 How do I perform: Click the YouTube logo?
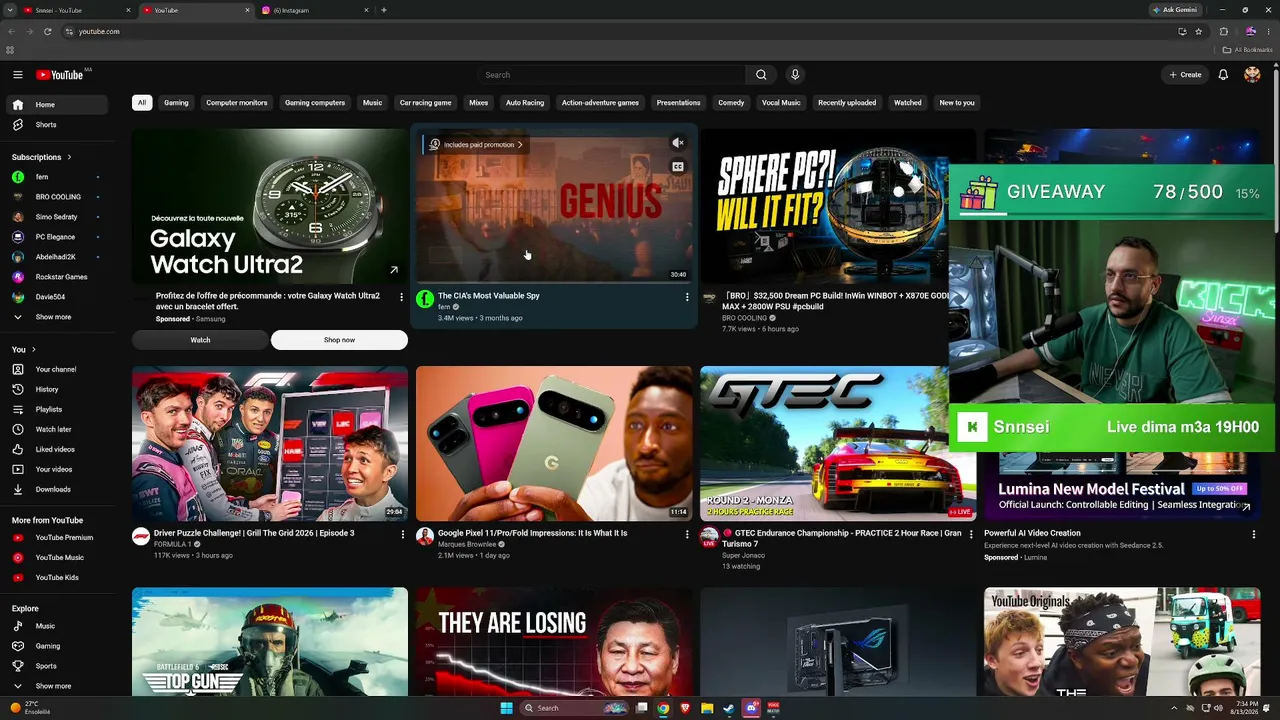(60, 75)
